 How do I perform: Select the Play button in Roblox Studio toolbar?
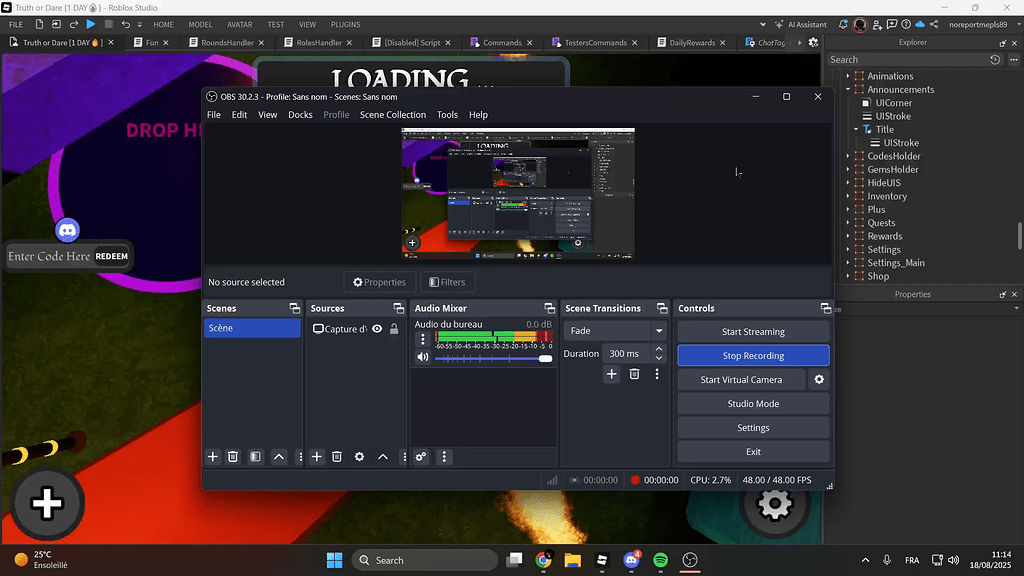[x=90, y=24]
